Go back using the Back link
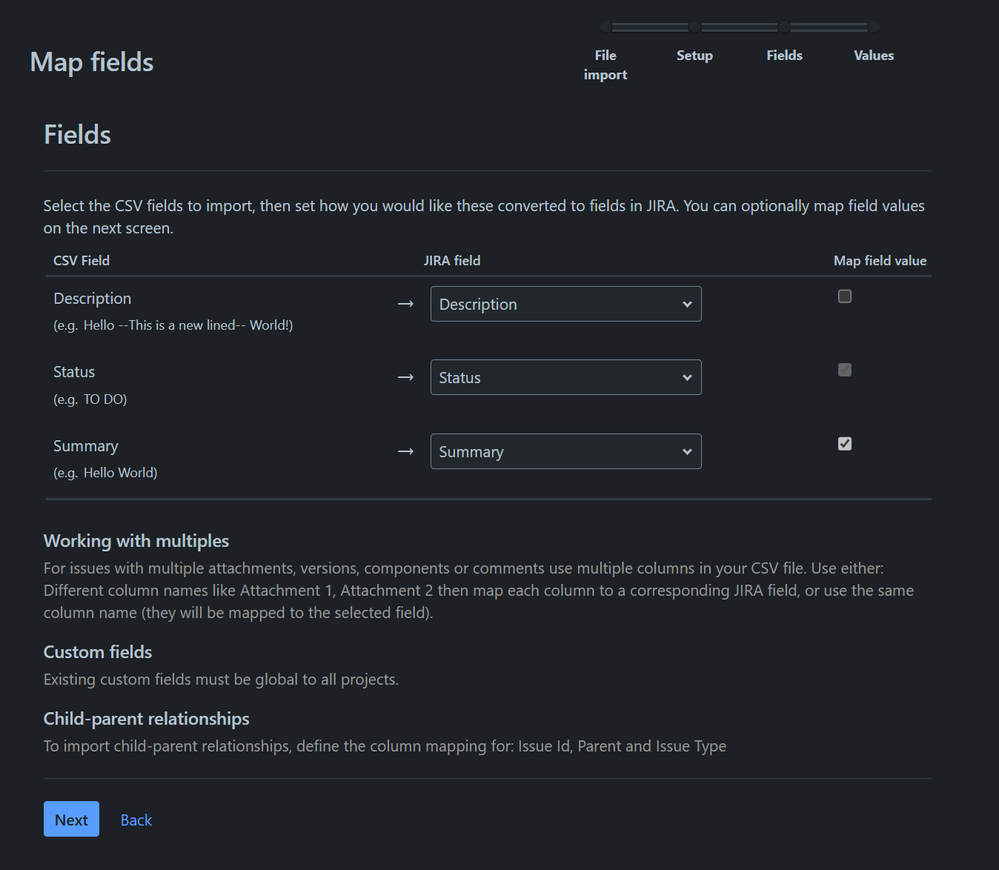This screenshot has width=999, height=870. 136,820
